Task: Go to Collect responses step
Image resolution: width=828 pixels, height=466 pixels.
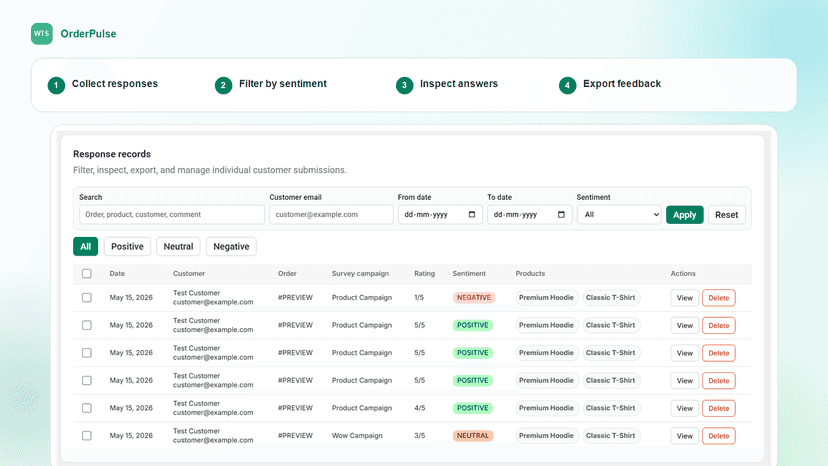Action: [x=103, y=85]
